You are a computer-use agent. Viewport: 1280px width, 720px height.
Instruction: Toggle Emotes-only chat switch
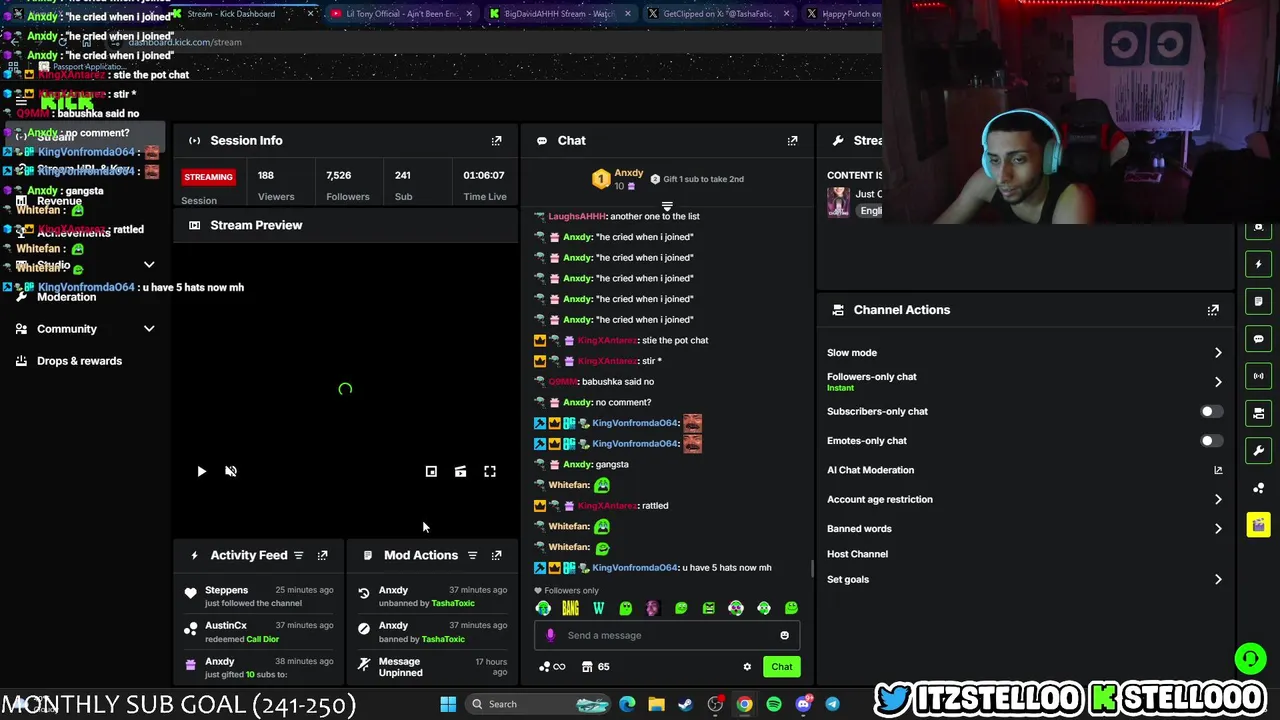[1211, 440]
